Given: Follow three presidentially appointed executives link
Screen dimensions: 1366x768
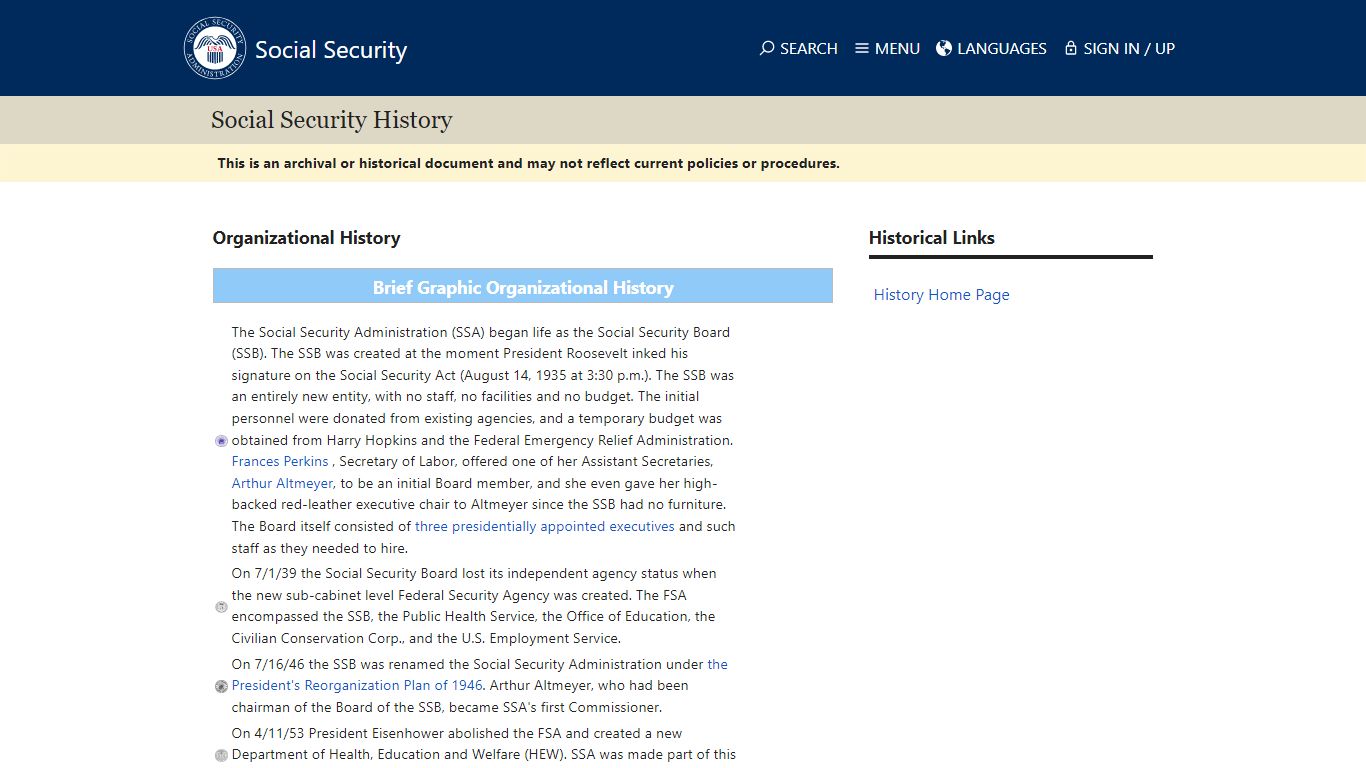Looking at the screenshot, I should pyautogui.click(x=545, y=526).
